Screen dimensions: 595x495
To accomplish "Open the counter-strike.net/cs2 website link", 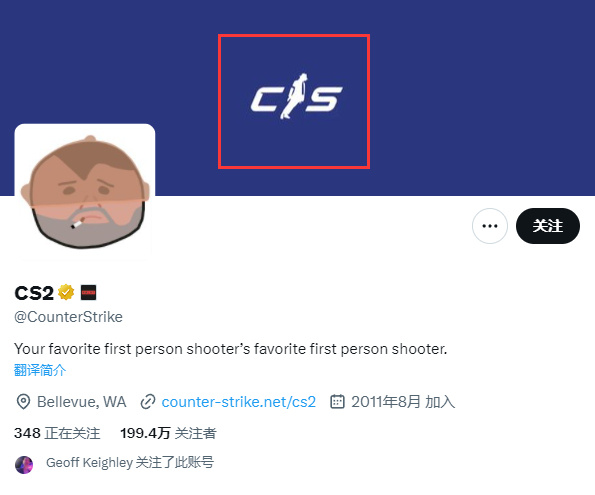I will click(x=239, y=402).
